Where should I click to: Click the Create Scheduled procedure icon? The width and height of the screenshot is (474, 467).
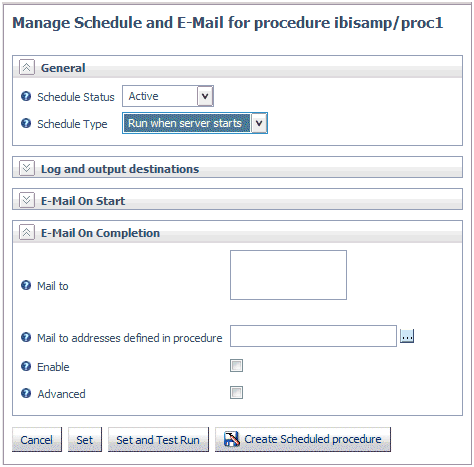pyautogui.click(x=232, y=439)
